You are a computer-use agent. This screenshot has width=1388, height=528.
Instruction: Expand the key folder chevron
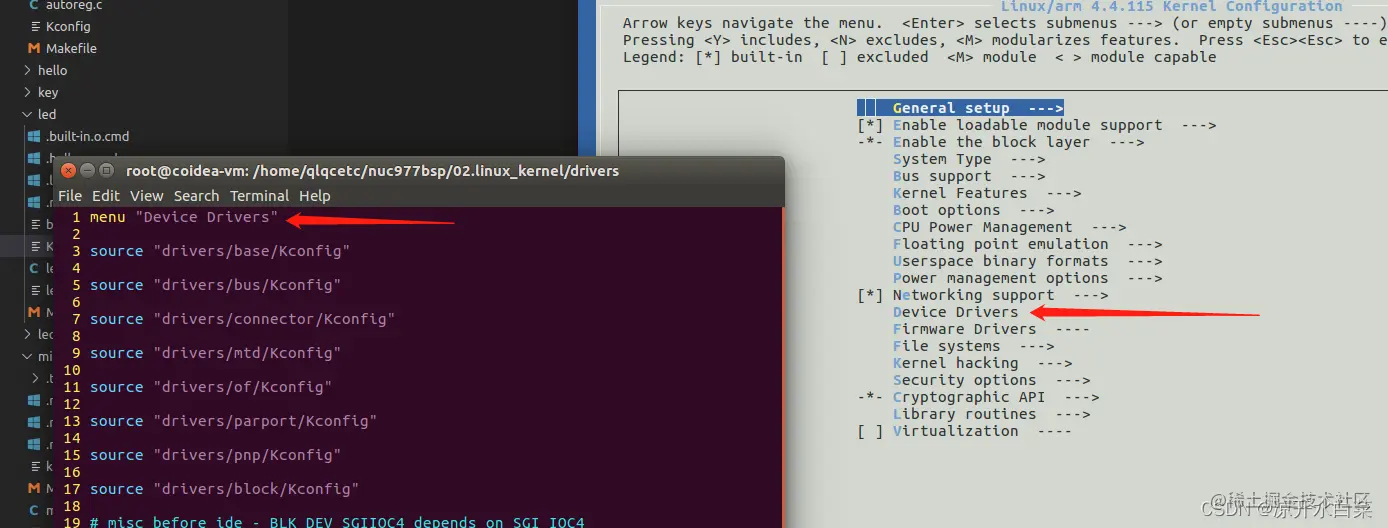pyautogui.click(x=27, y=92)
